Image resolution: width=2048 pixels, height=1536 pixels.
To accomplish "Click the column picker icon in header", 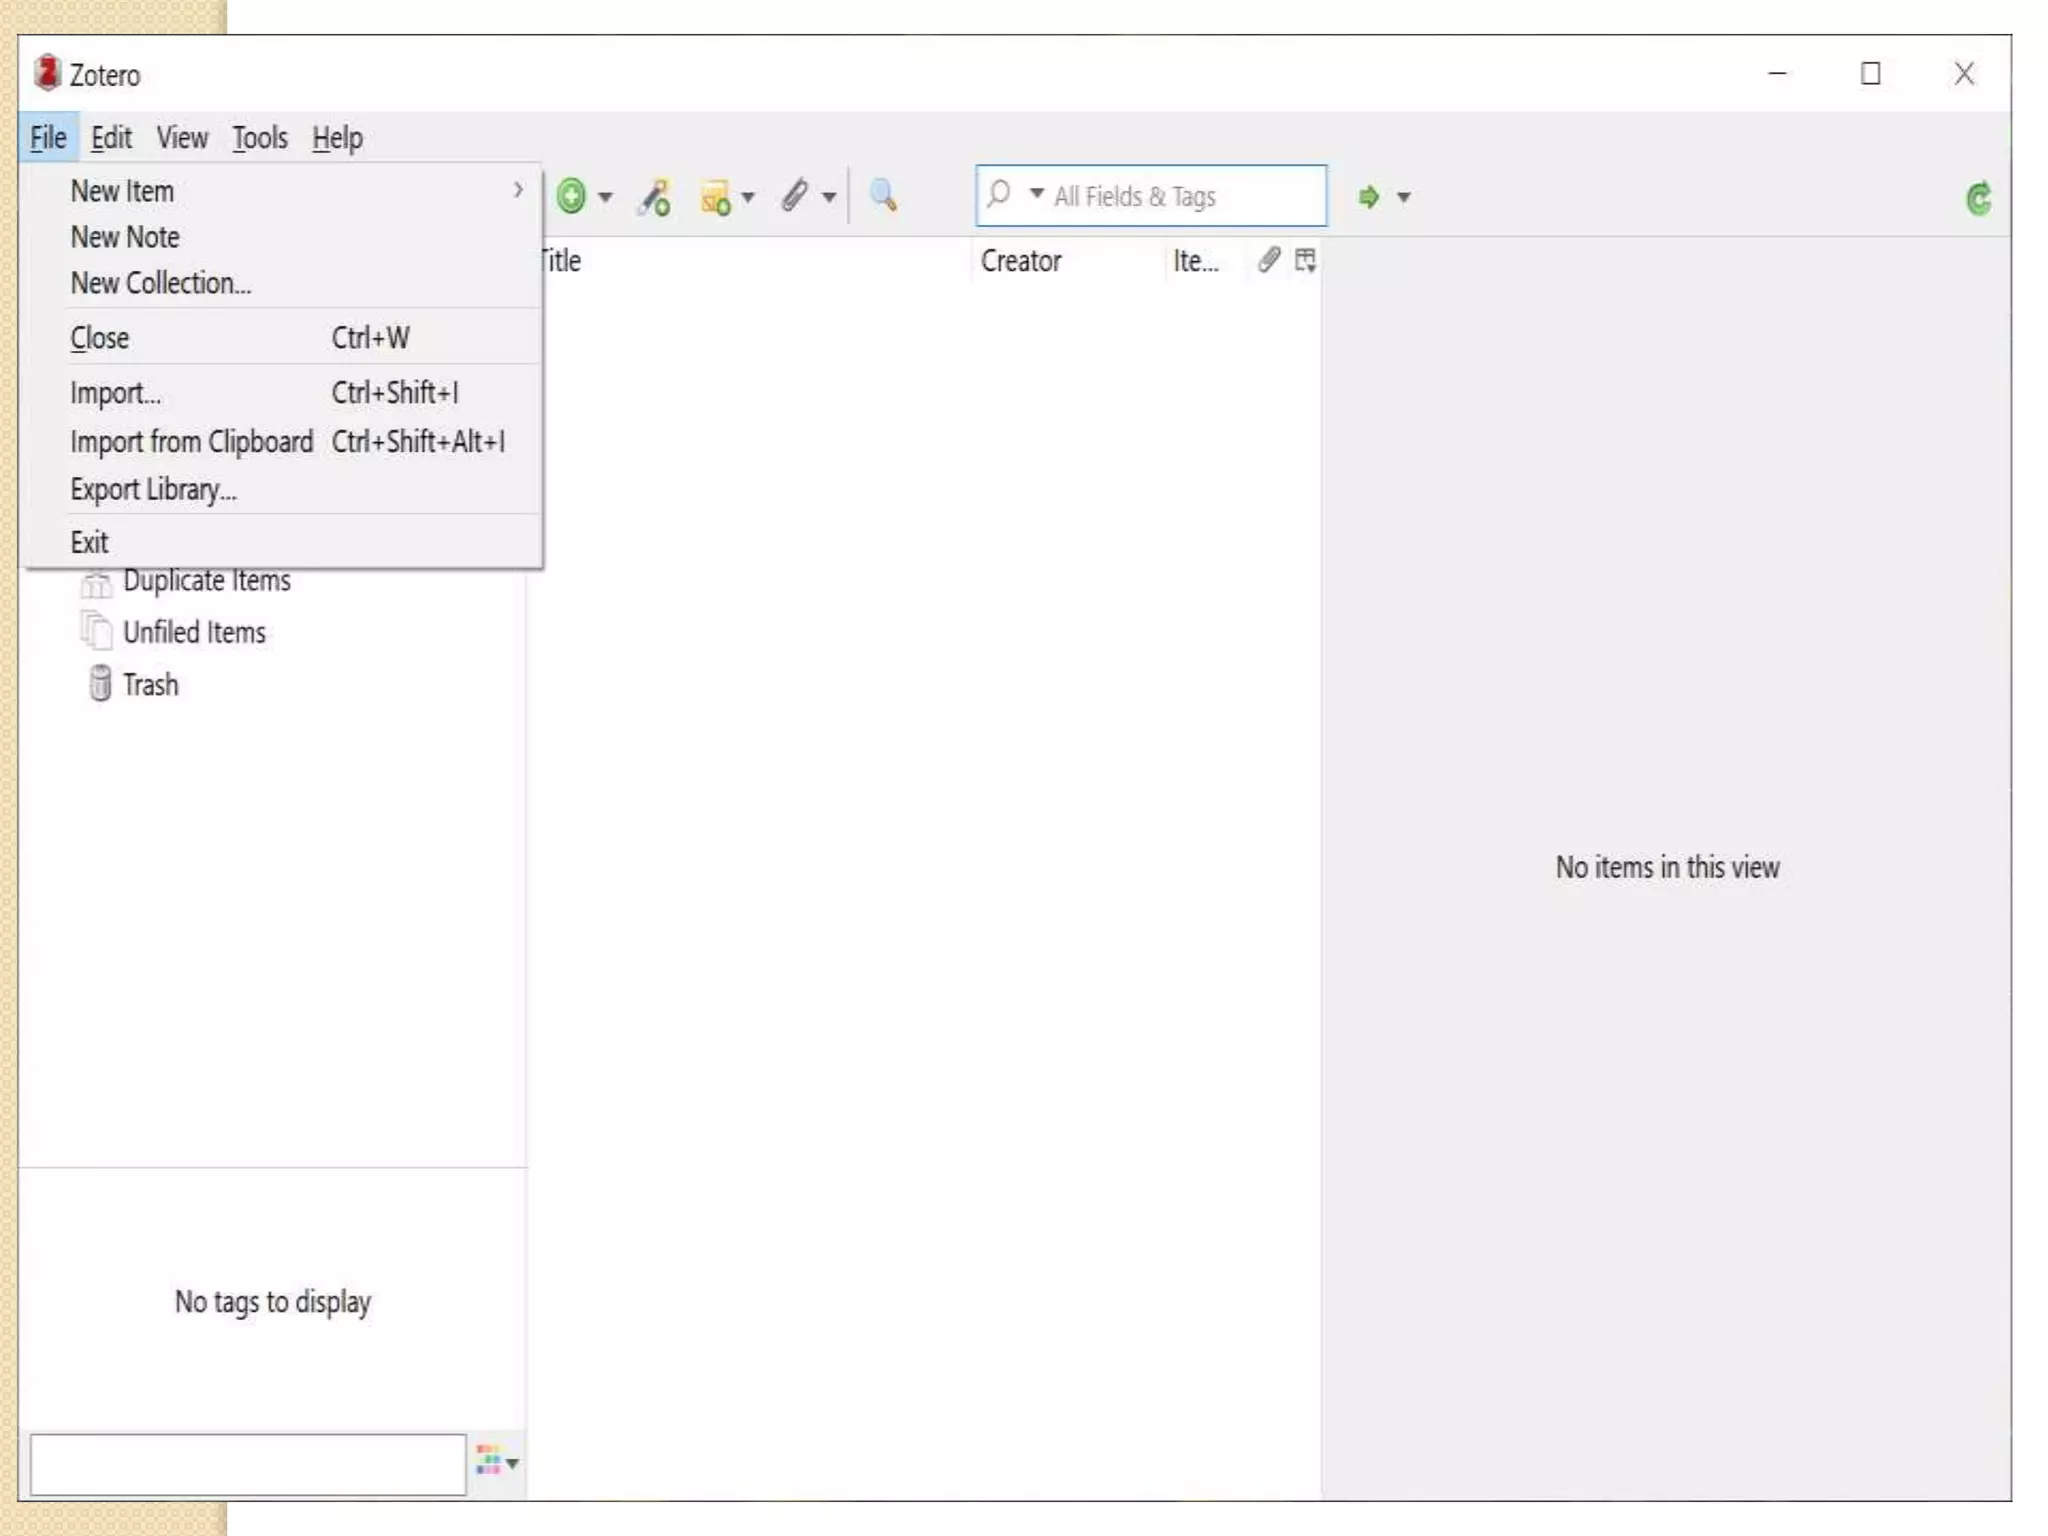I will click(1305, 261).
